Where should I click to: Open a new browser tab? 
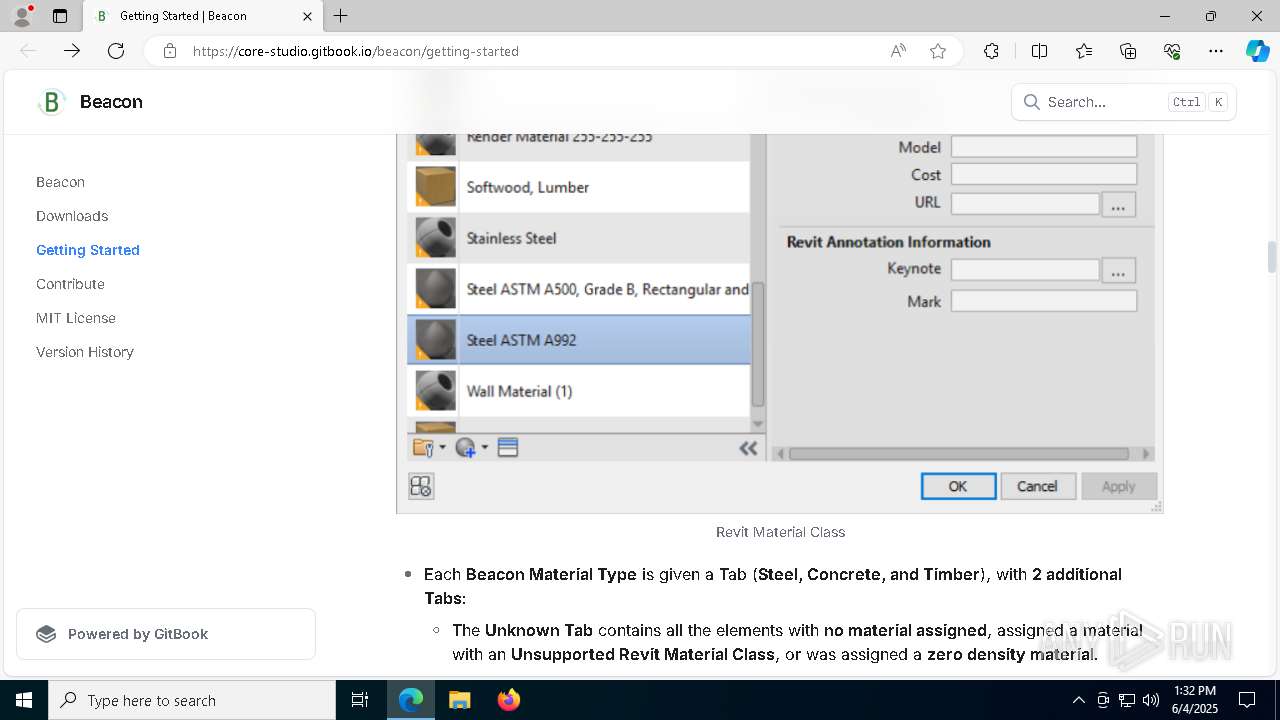coord(341,16)
